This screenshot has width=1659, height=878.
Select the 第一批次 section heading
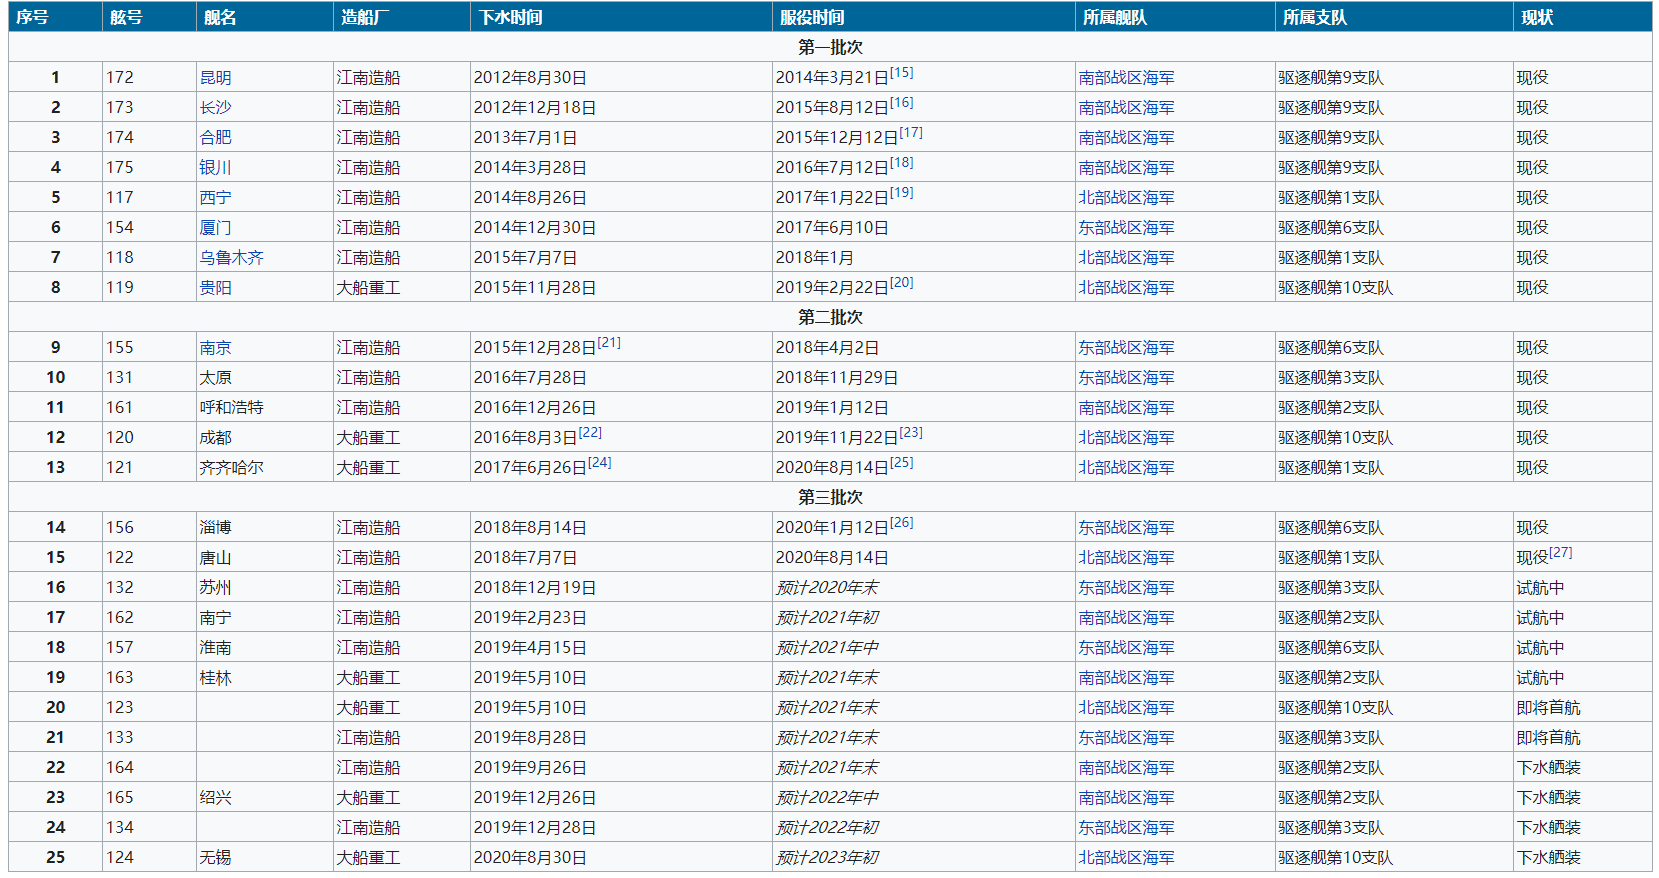[830, 48]
